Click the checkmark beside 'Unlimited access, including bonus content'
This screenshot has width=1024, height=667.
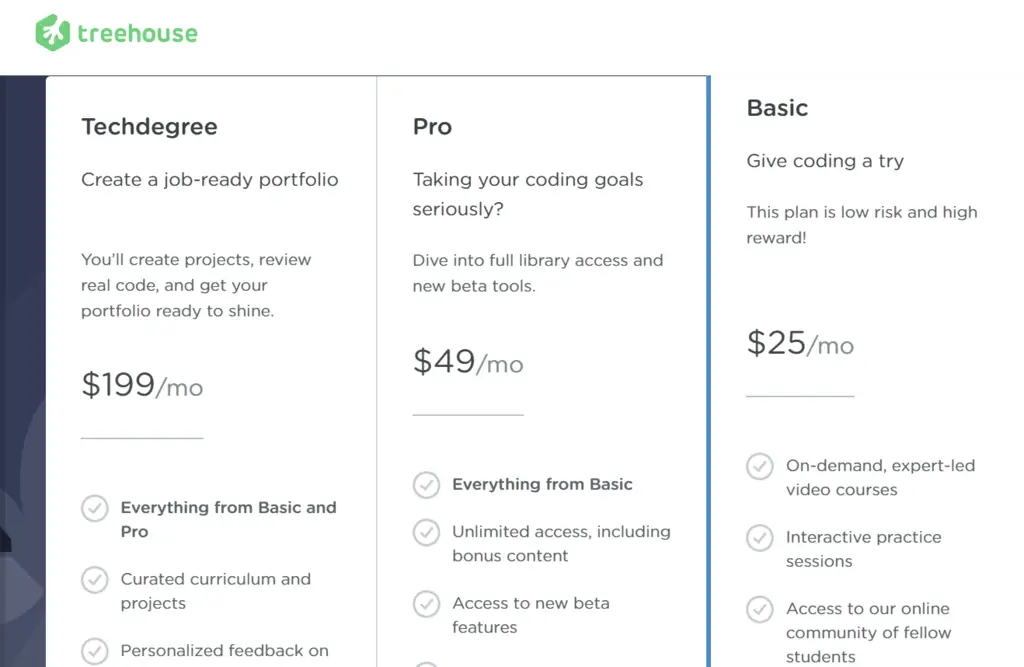click(426, 533)
